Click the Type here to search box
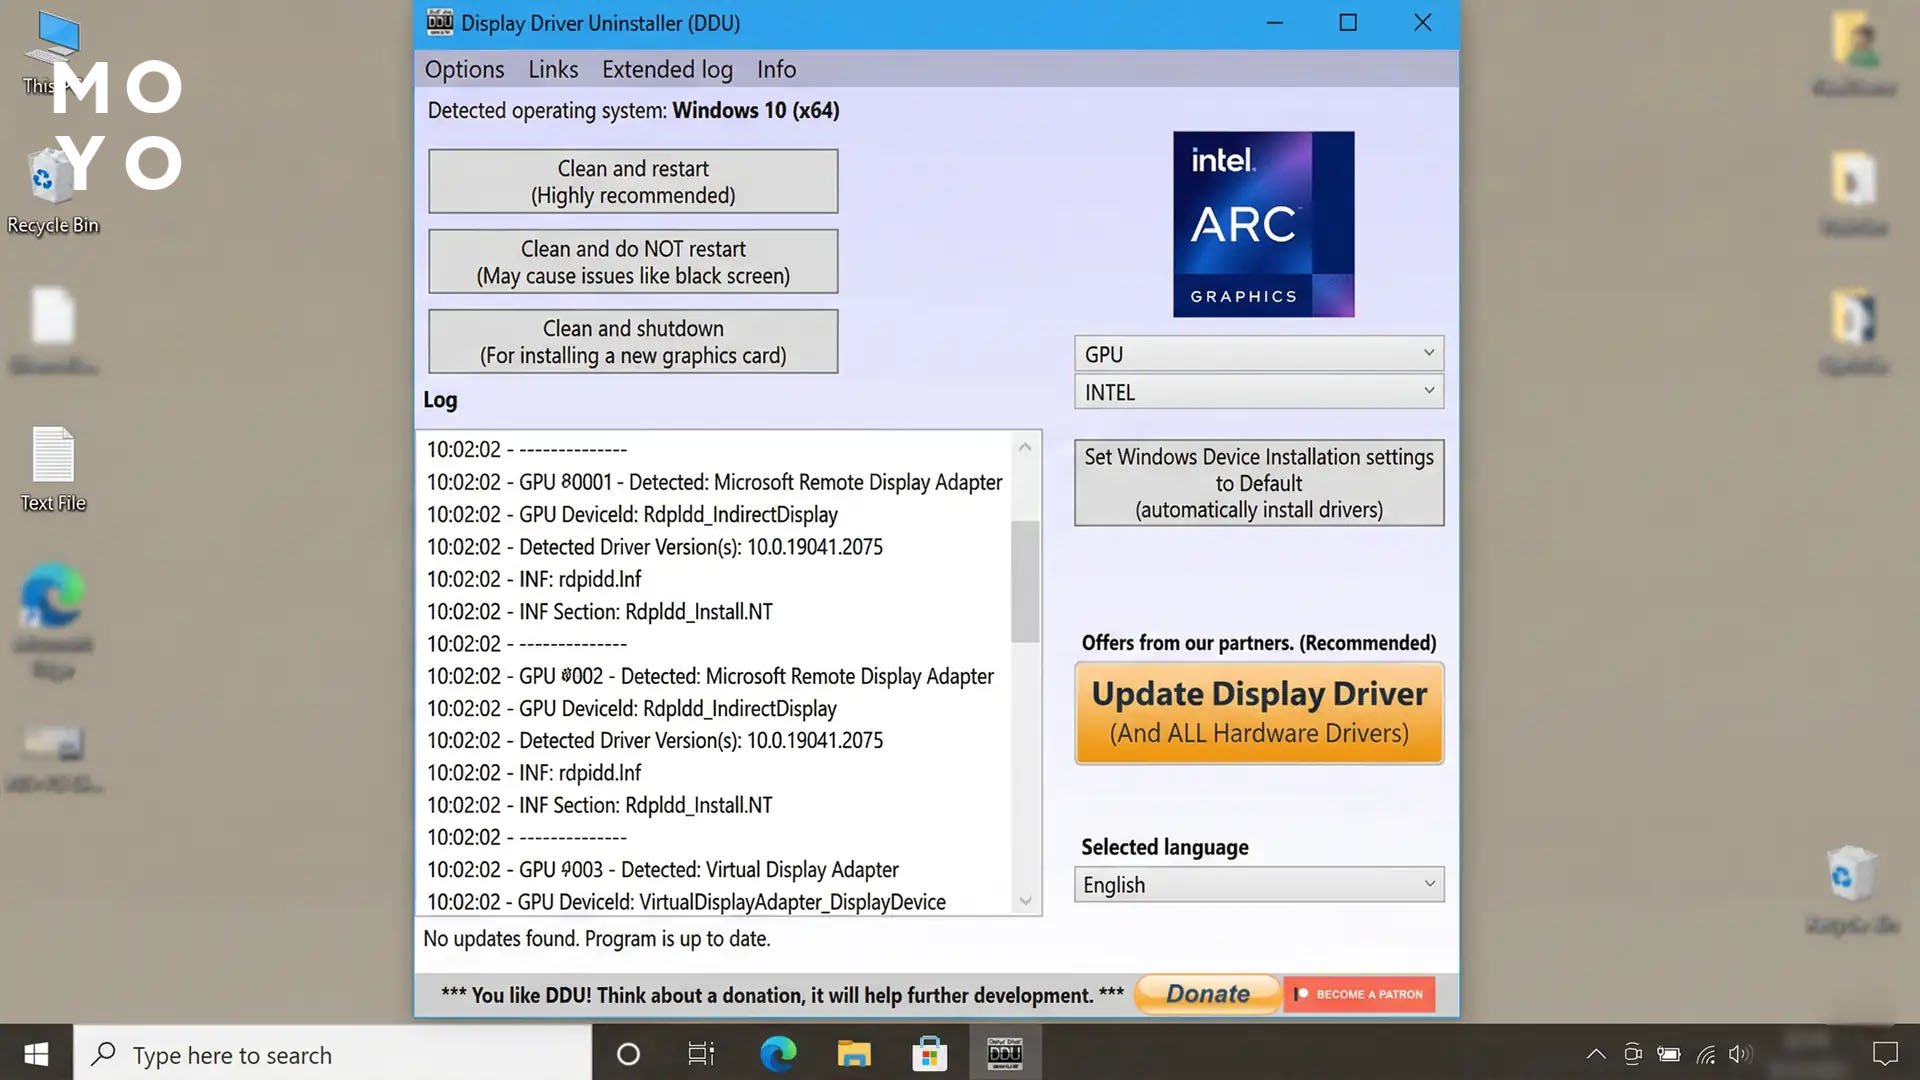This screenshot has width=1920, height=1080. [x=333, y=1053]
